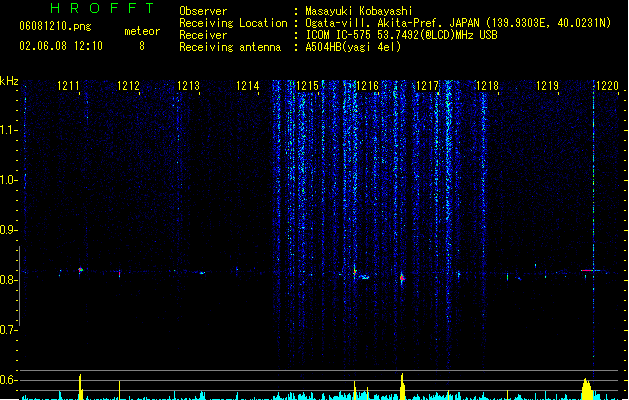Click the A504HB(yagi 4el) antenna text
629x400 pixels.
click(353, 47)
